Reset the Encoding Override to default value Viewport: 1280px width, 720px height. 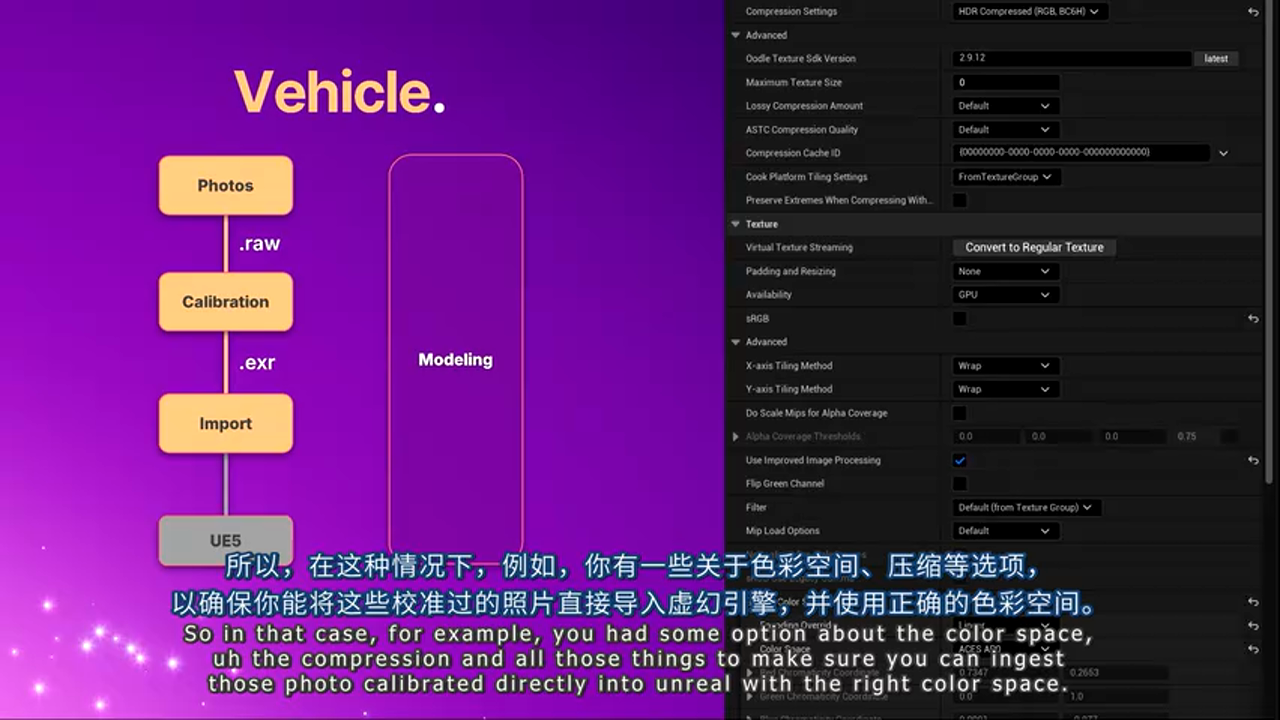1256,626
